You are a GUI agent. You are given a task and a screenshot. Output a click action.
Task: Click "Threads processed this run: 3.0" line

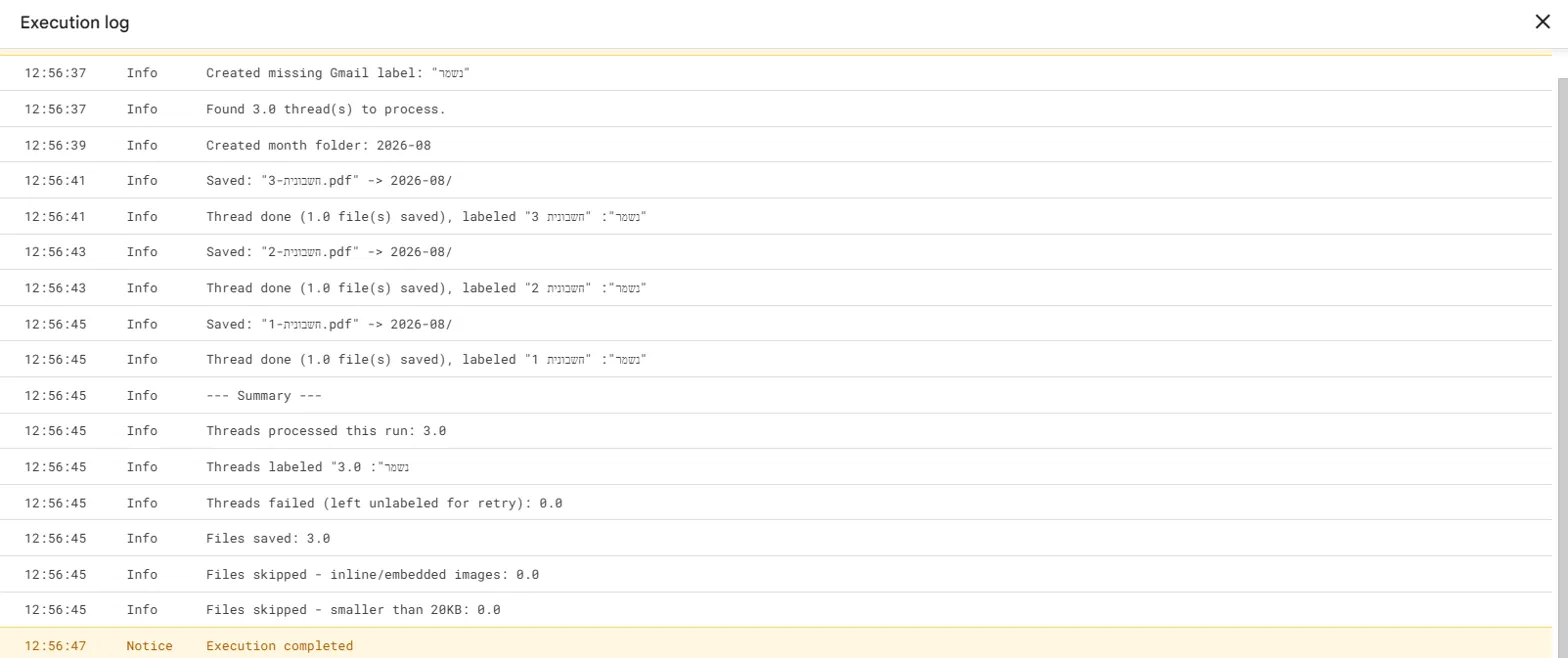tap(776, 431)
